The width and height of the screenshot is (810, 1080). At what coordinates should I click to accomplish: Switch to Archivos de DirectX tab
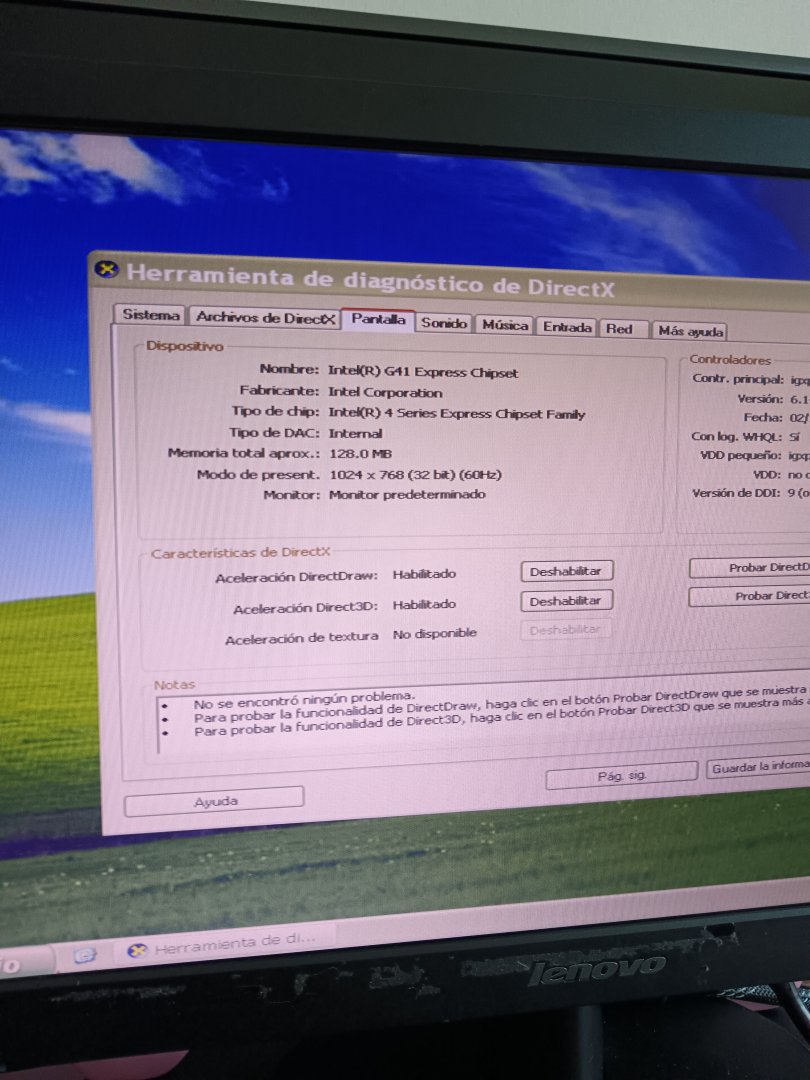(x=264, y=318)
